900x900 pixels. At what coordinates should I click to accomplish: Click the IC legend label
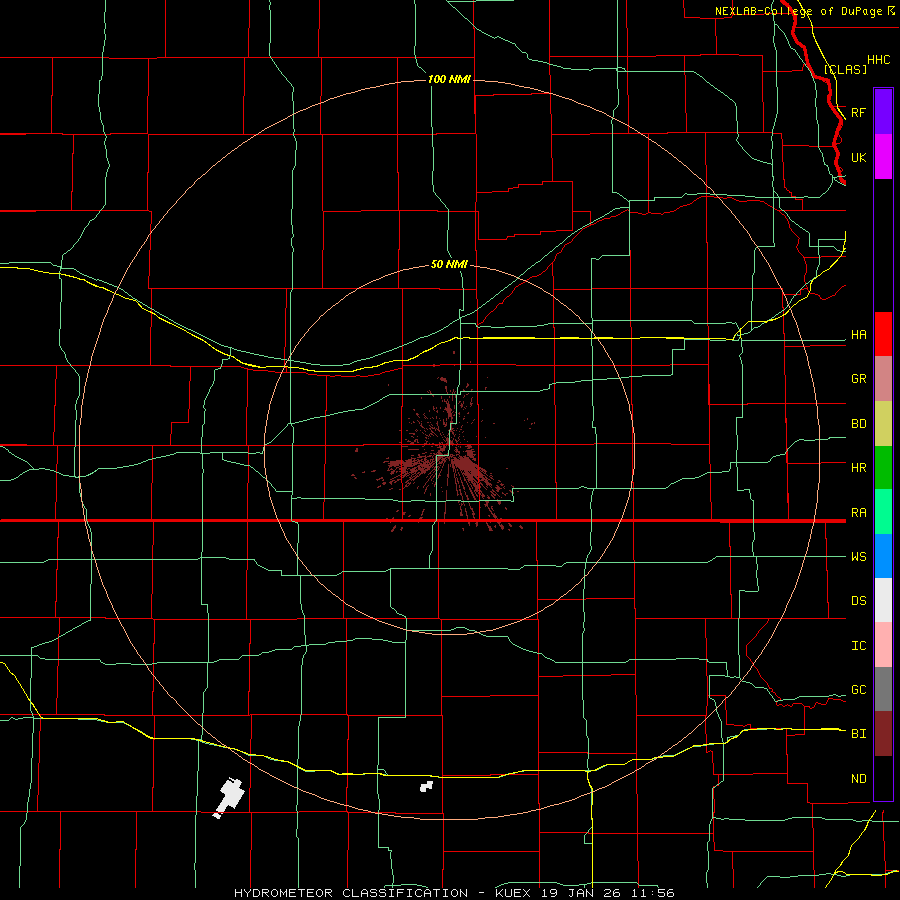point(859,646)
